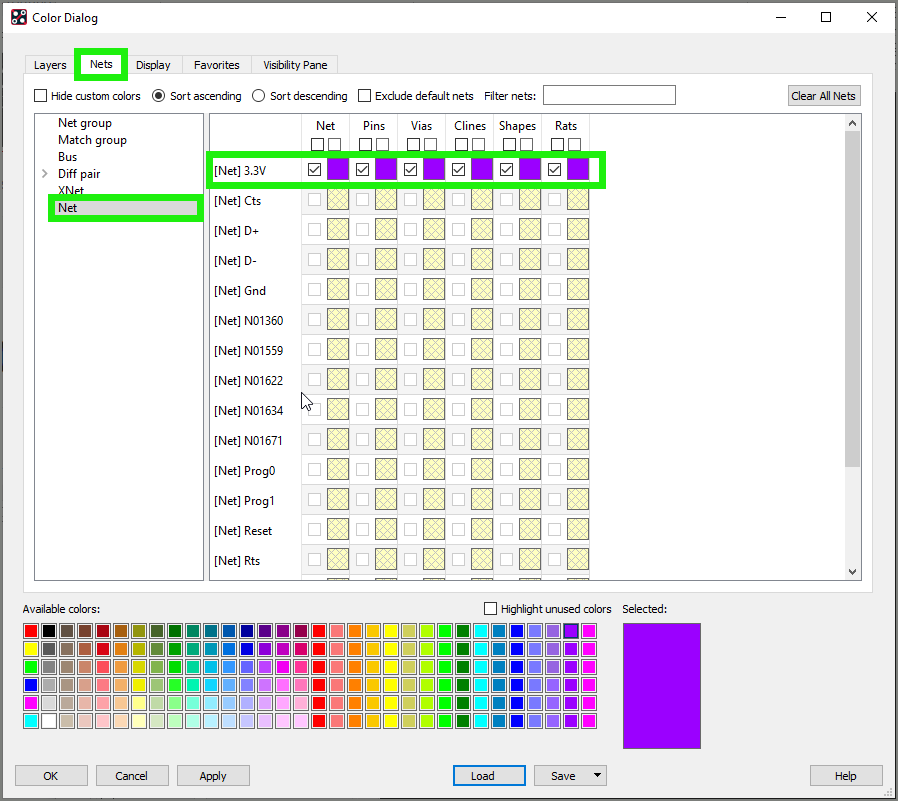This screenshot has height=801, width=898.
Task: Click the Apply button
Action: 213,776
